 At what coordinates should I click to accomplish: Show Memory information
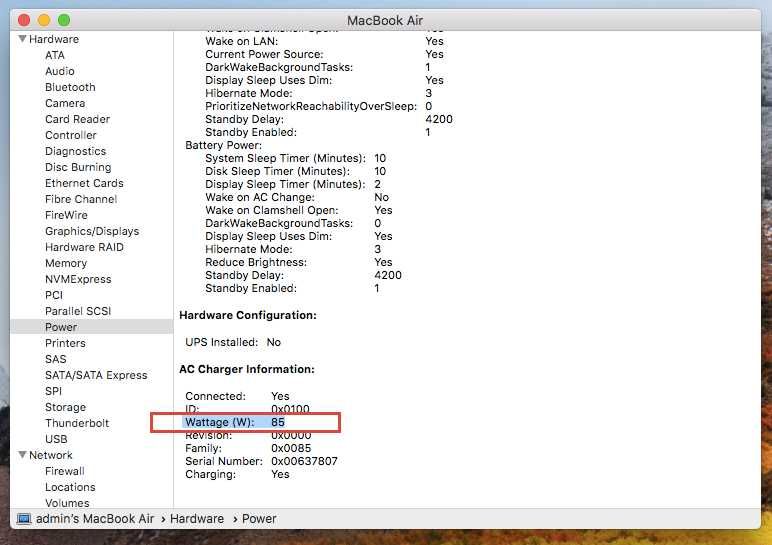pyautogui.click(x=65, y=263)
